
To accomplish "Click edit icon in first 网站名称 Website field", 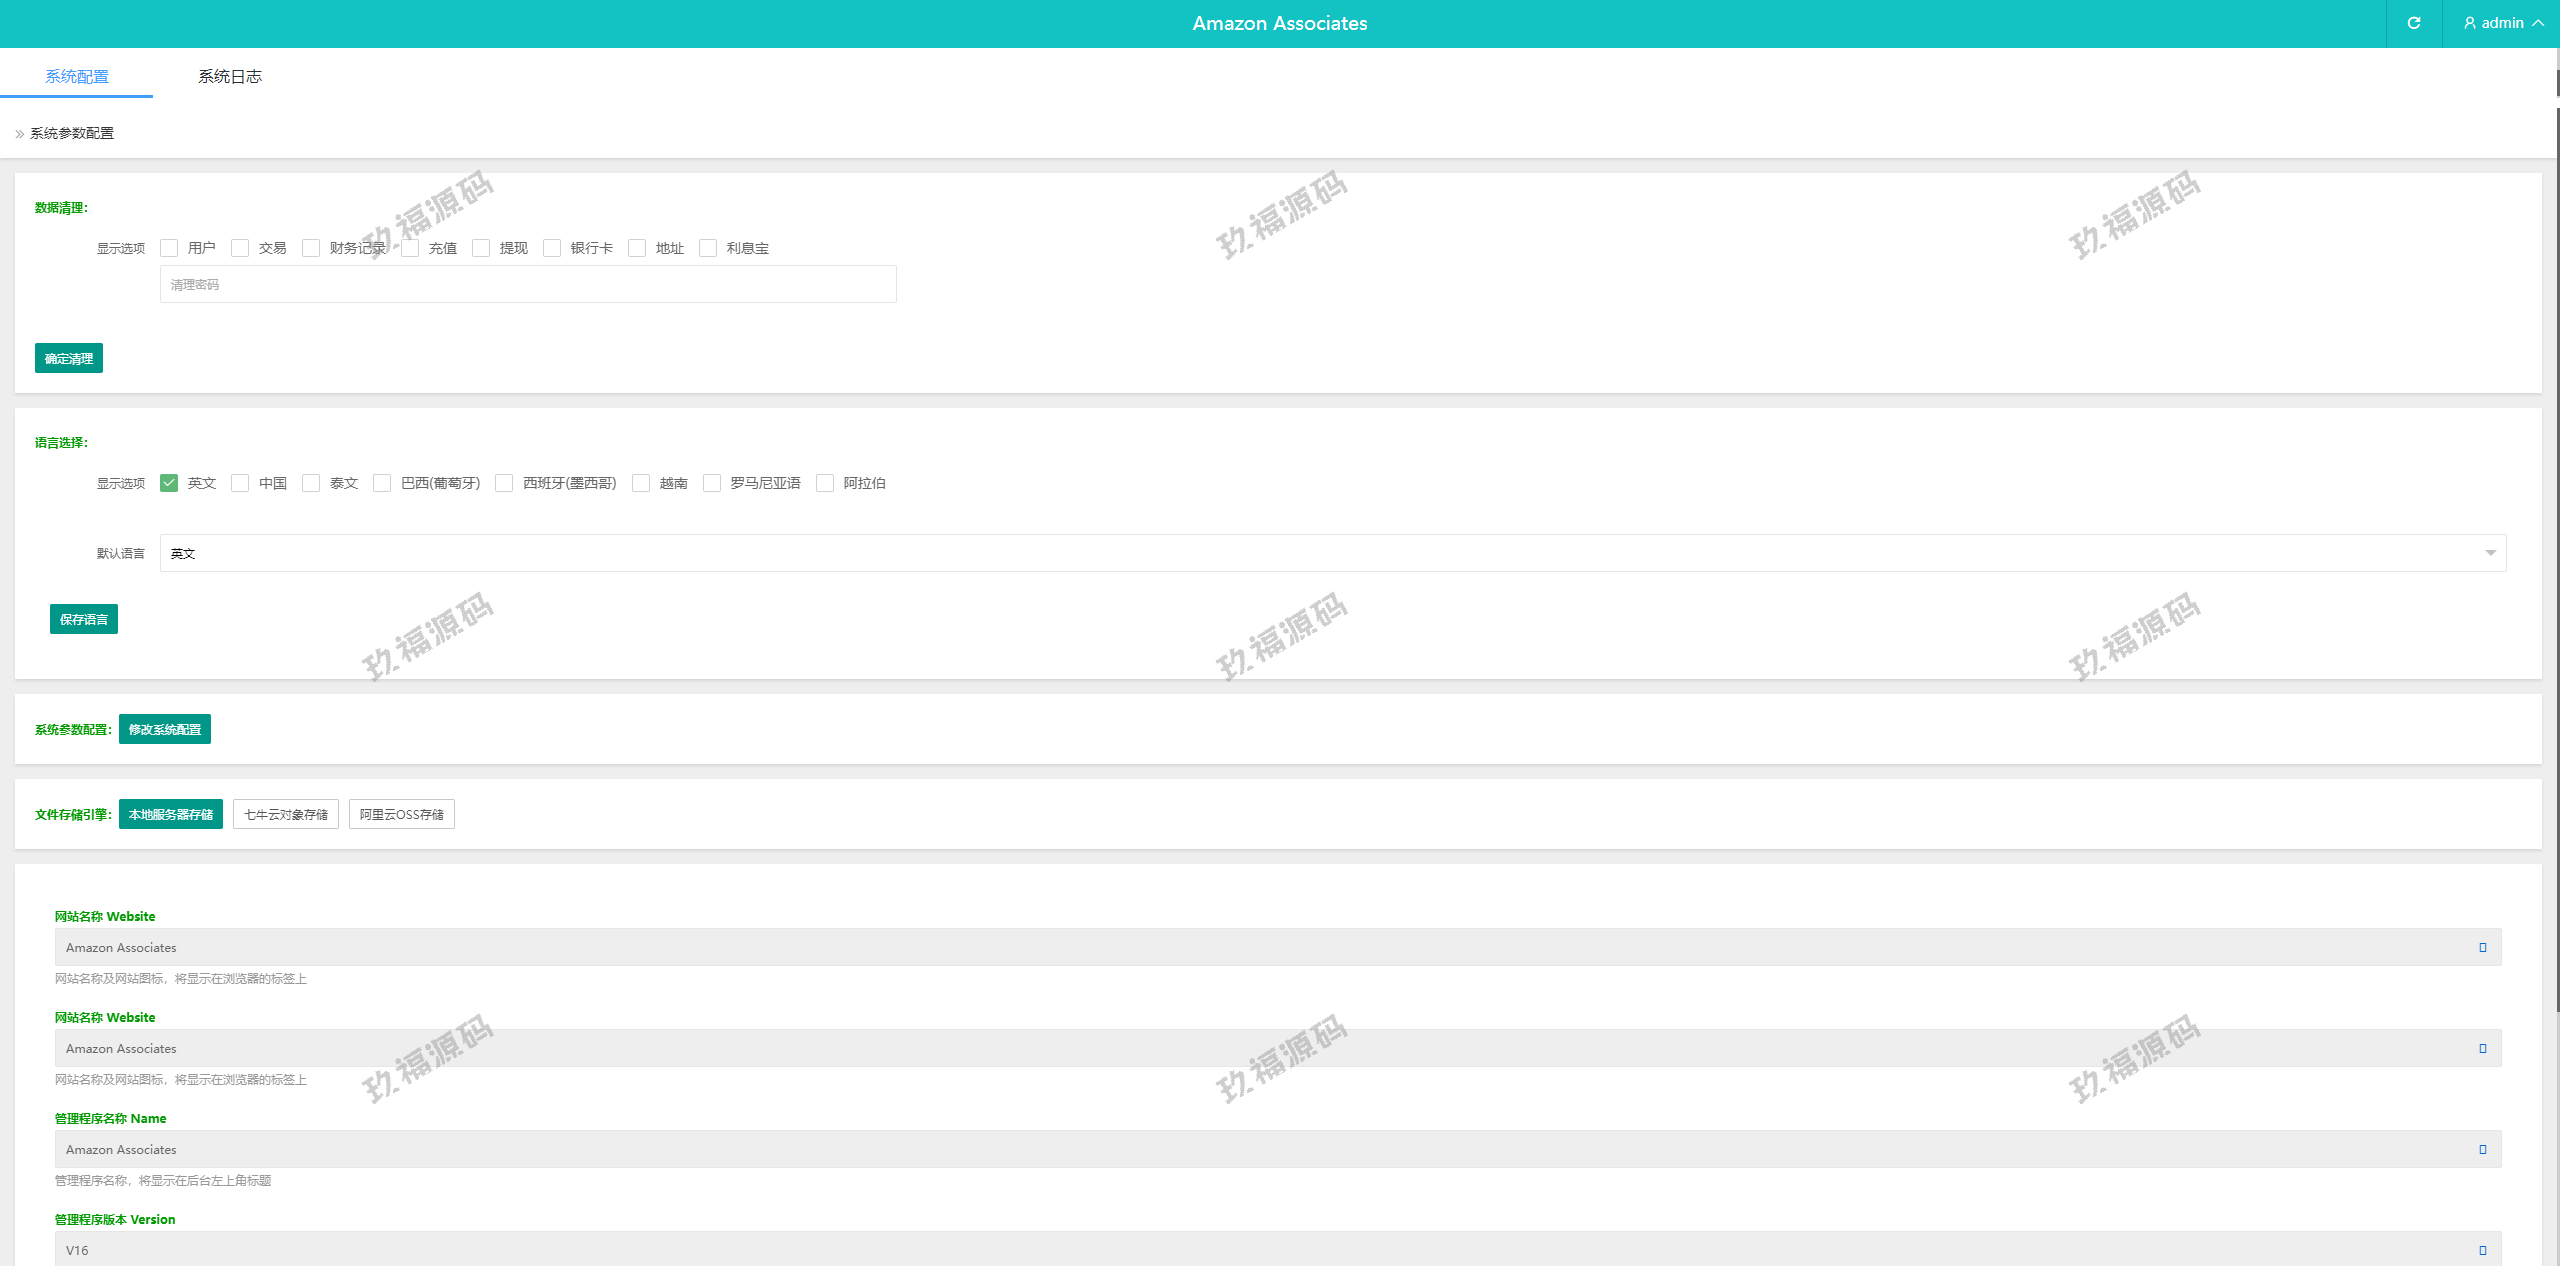I will click(2482, 947).
